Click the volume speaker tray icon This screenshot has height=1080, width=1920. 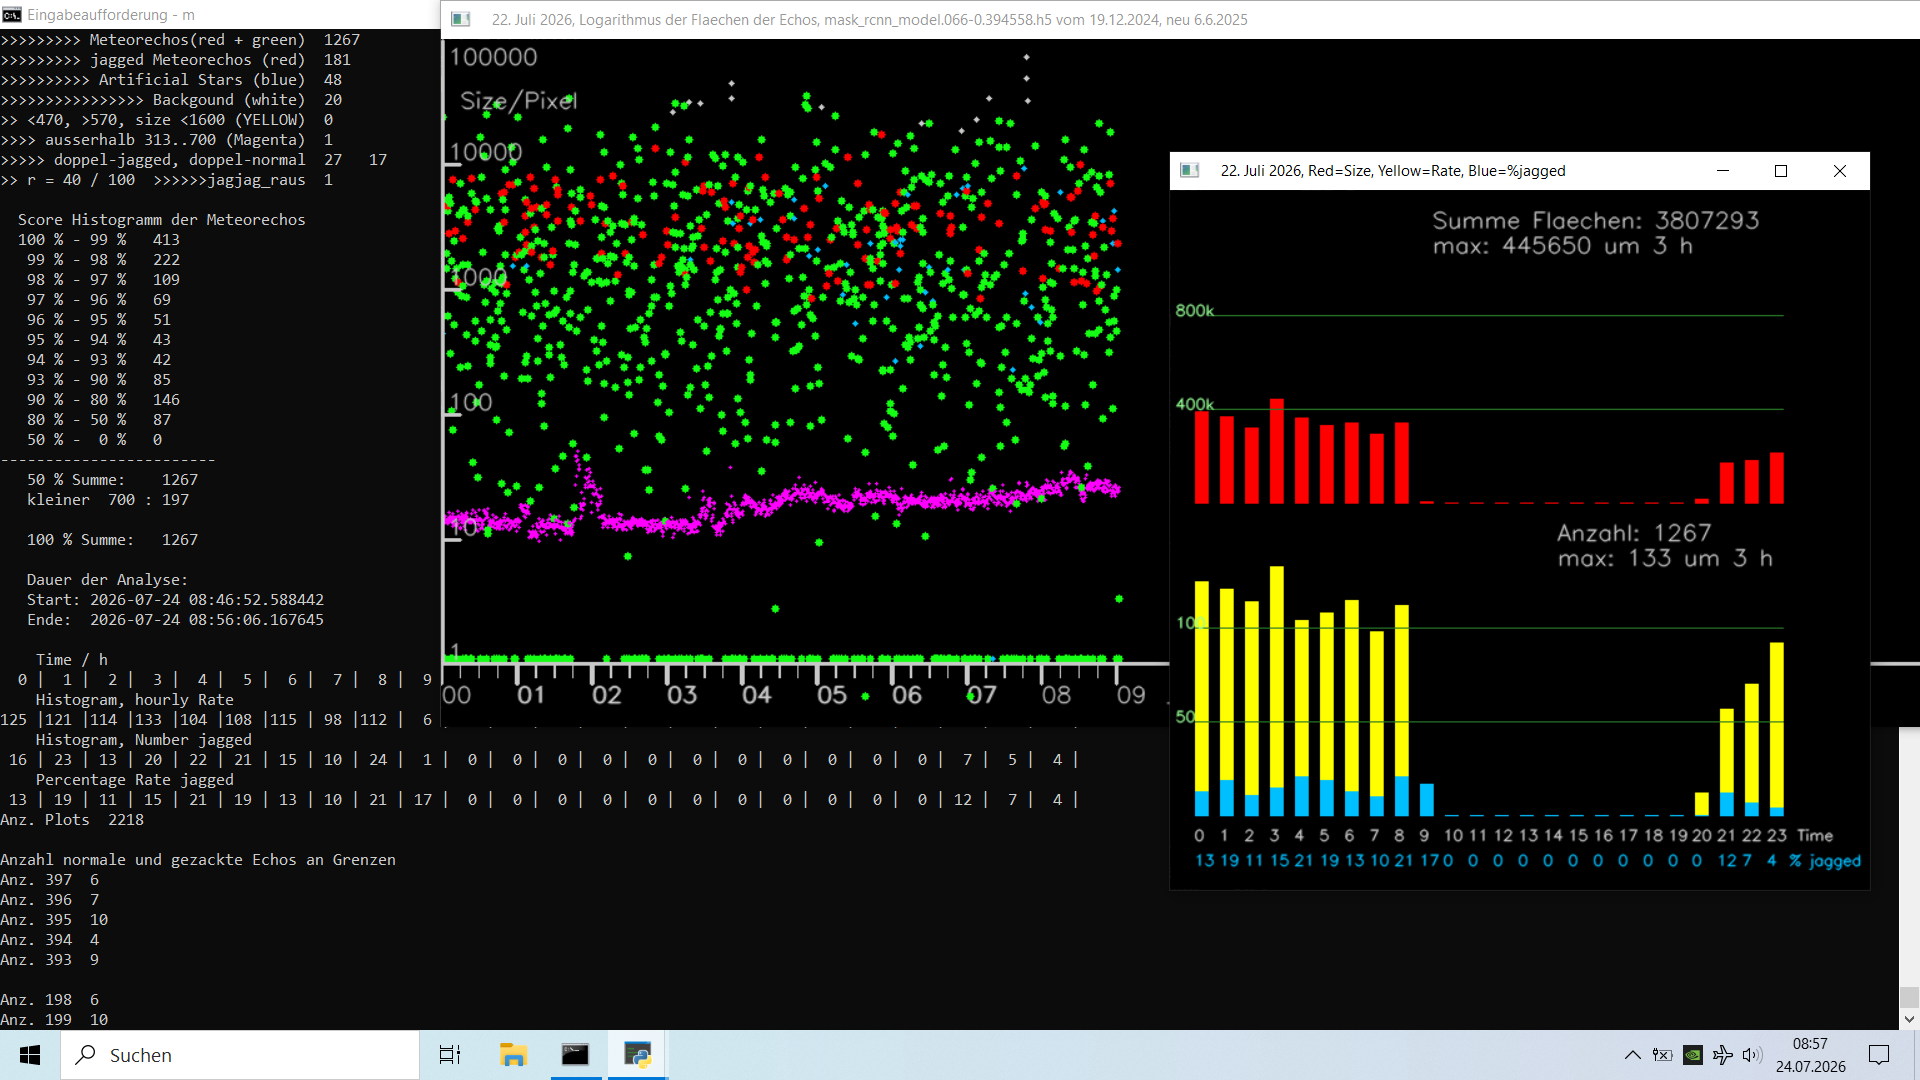(1752, 1055)
